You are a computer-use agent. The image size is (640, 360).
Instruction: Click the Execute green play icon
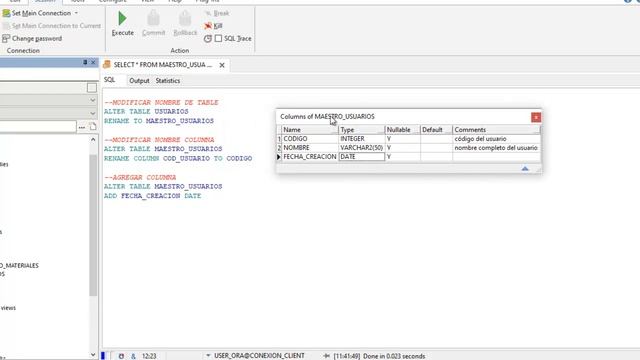(x=122, y=19)
